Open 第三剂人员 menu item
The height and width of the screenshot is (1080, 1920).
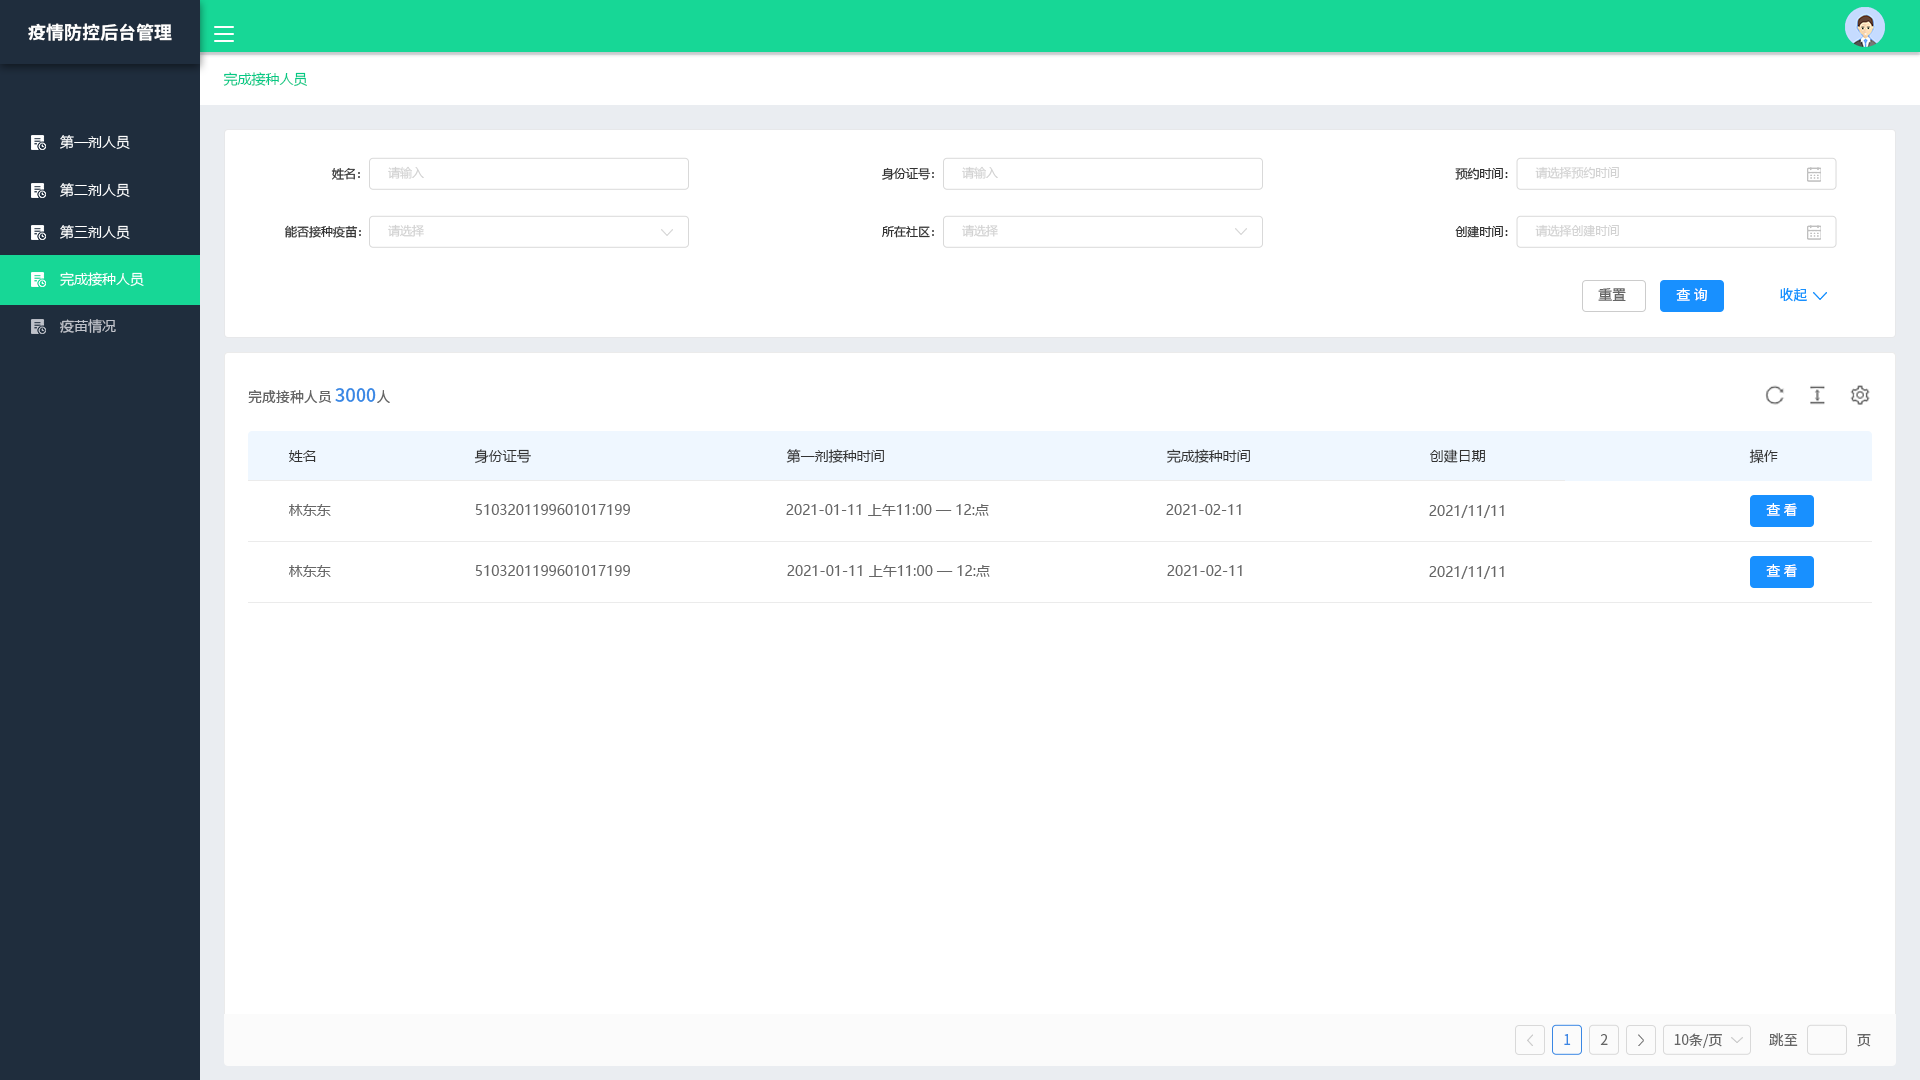[x=100, y=232]
